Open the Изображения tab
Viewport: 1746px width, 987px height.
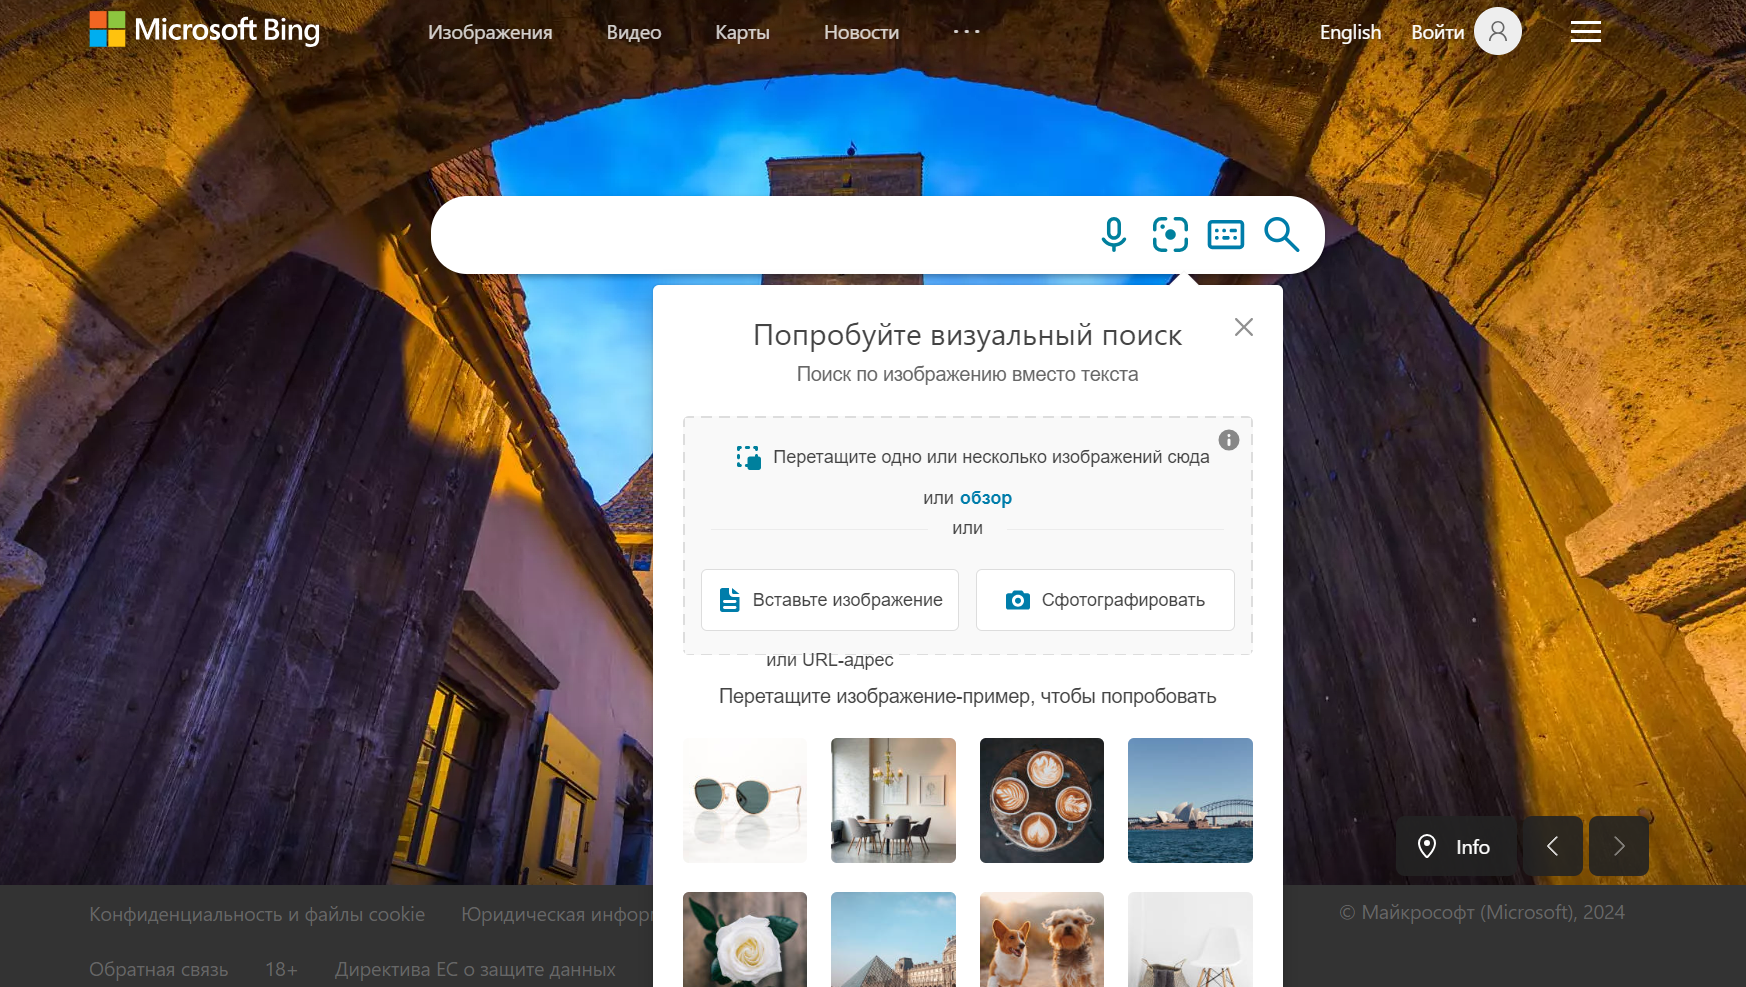click(490, 32)
